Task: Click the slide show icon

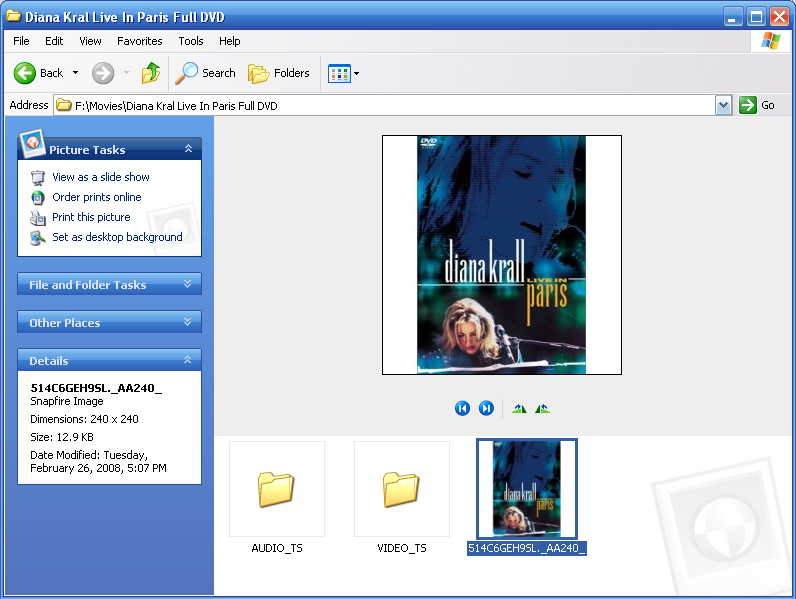Action: (38, 178)
